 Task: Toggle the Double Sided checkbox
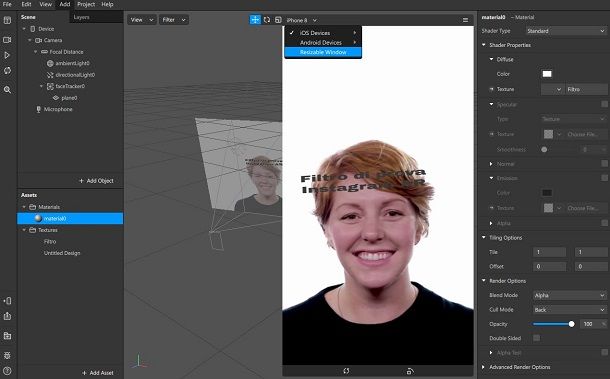(536, 338)
